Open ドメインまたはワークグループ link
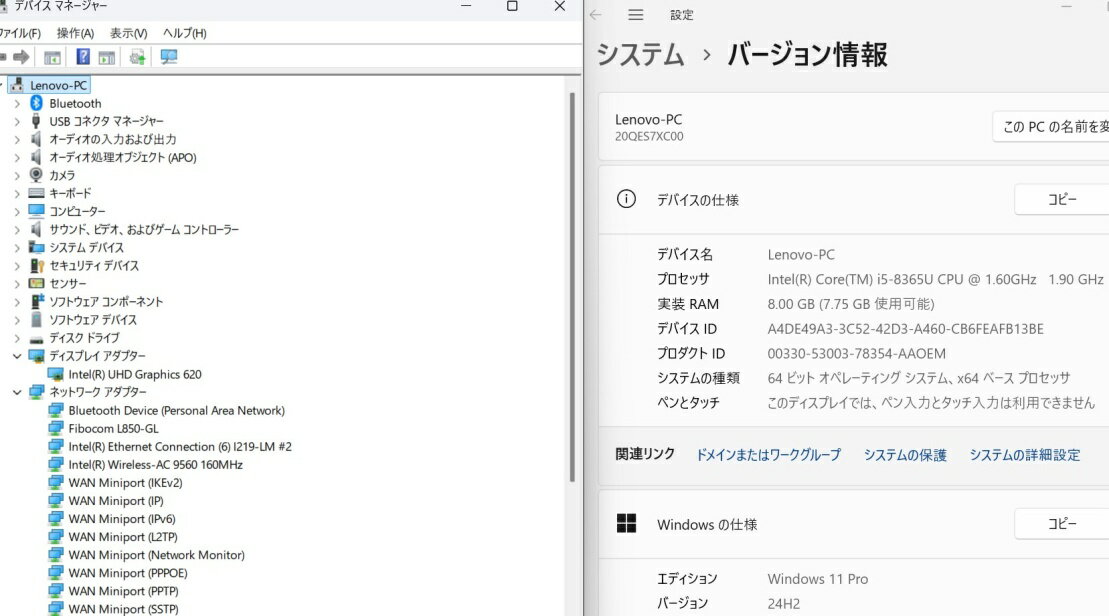The width and height of the screenshot is (1109, 616). 769,455
